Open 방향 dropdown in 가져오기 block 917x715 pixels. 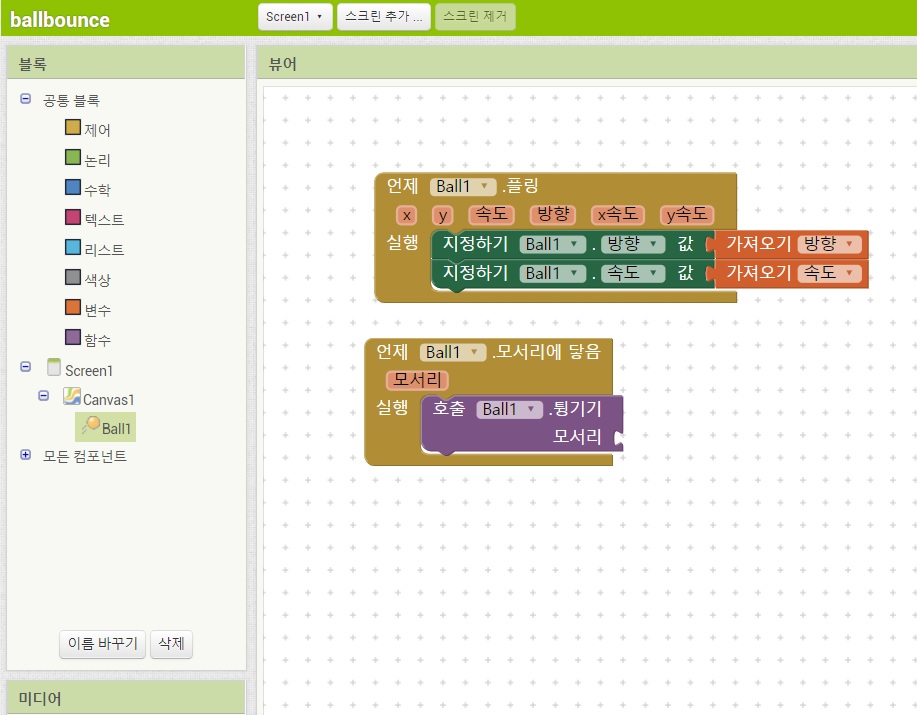click(829, 244)
